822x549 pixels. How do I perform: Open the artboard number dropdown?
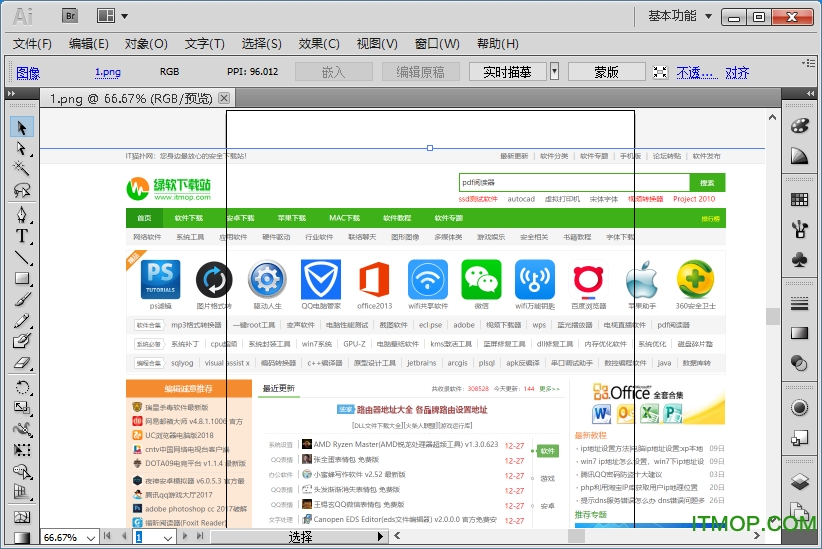point(168,538)
